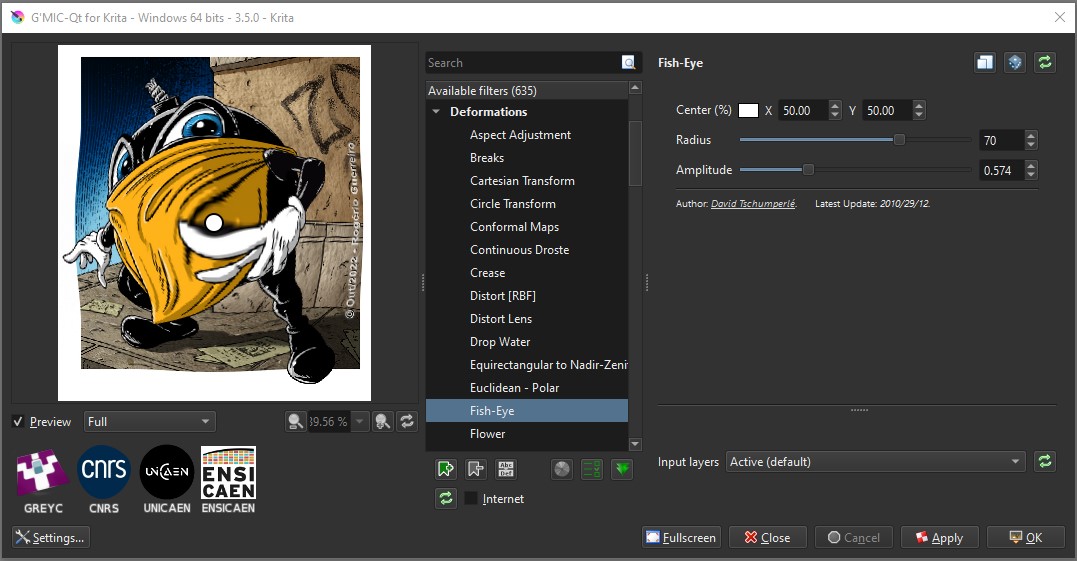Image resolution: width=1077 pixels, height=561 pixels.
Task: Click the search magnifier icon in filter search box
Action: (628, 63)
